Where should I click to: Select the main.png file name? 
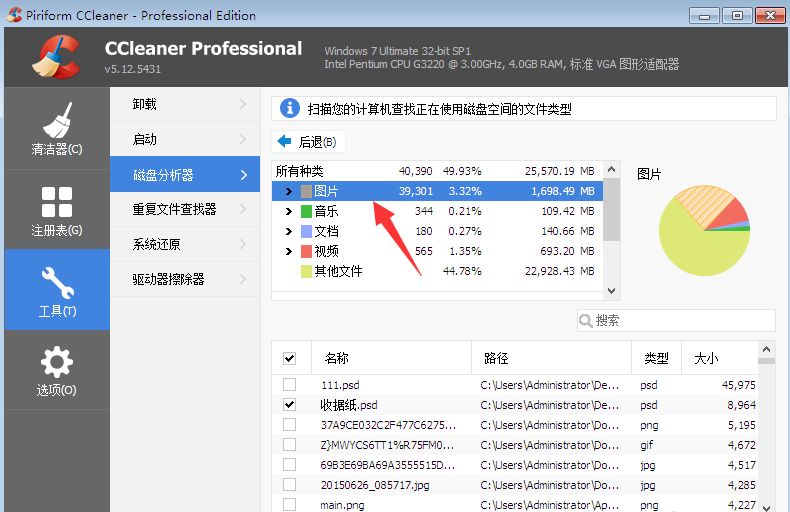[x=342, y=505]
